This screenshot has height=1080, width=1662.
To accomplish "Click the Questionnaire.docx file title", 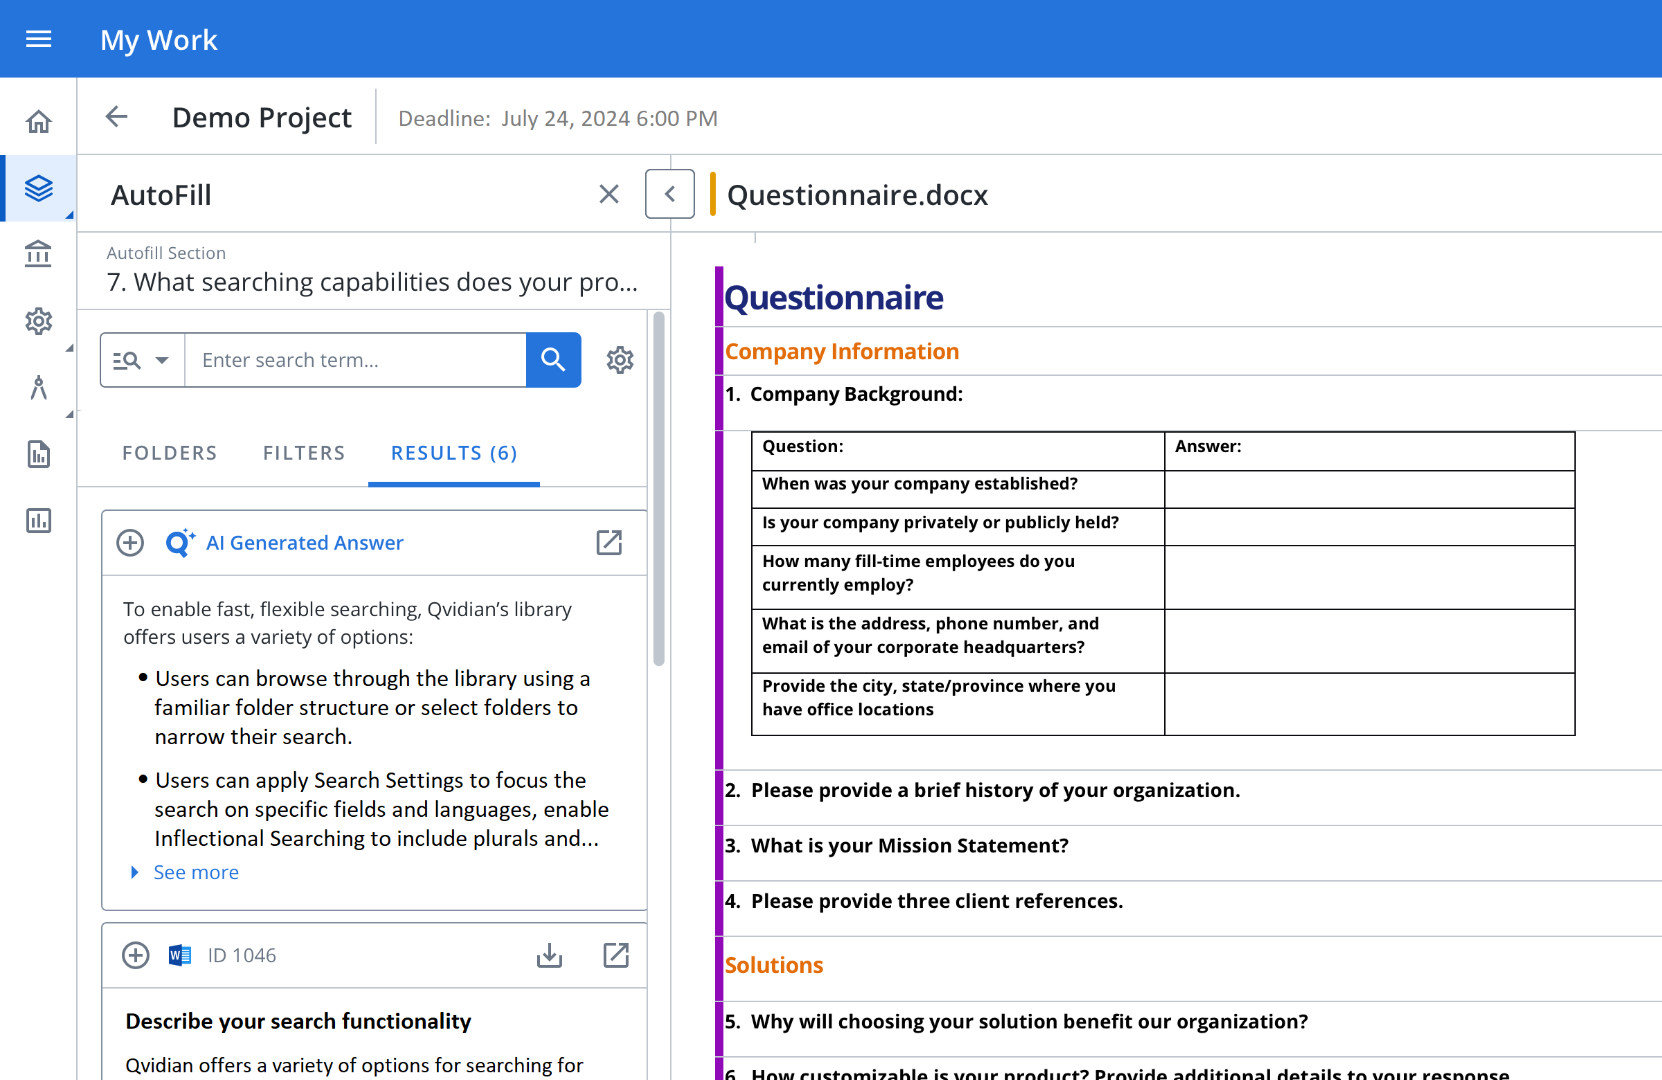I will pos(857,195).
